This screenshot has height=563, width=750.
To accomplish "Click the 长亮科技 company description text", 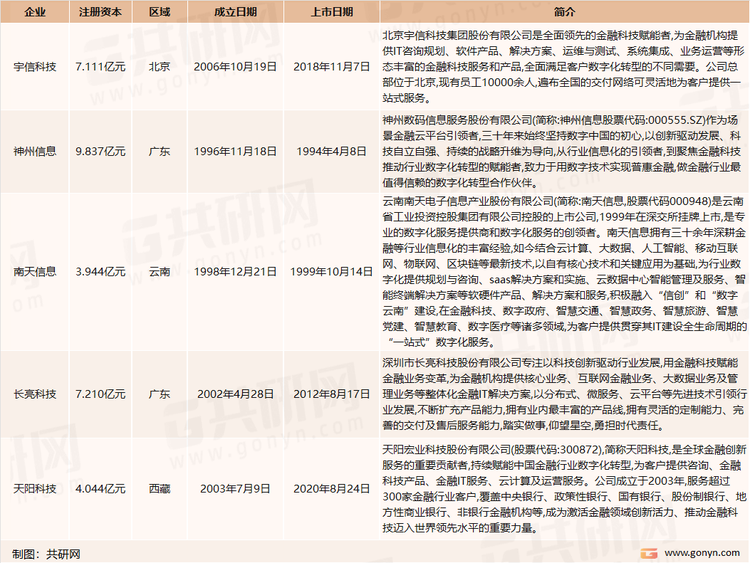I will click(x=563, y=394).
